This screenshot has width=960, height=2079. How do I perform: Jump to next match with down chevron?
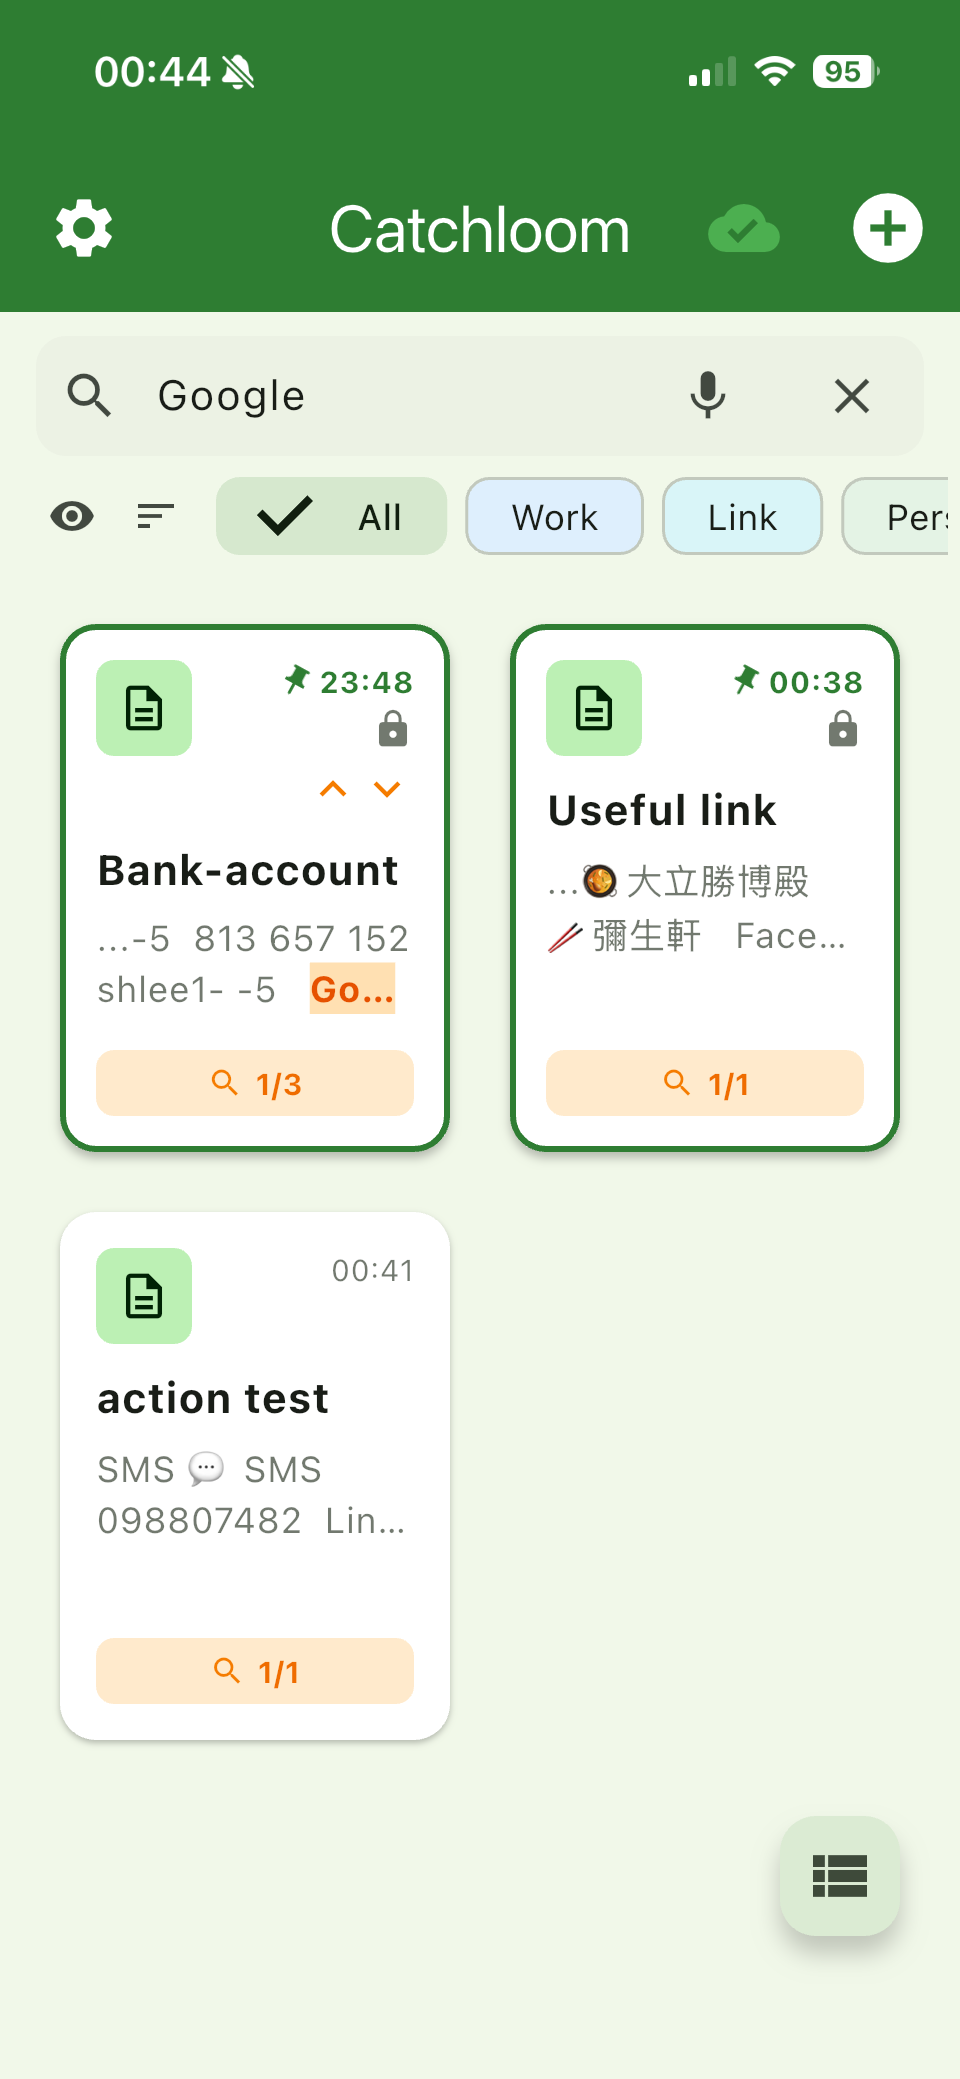(386, 789)
